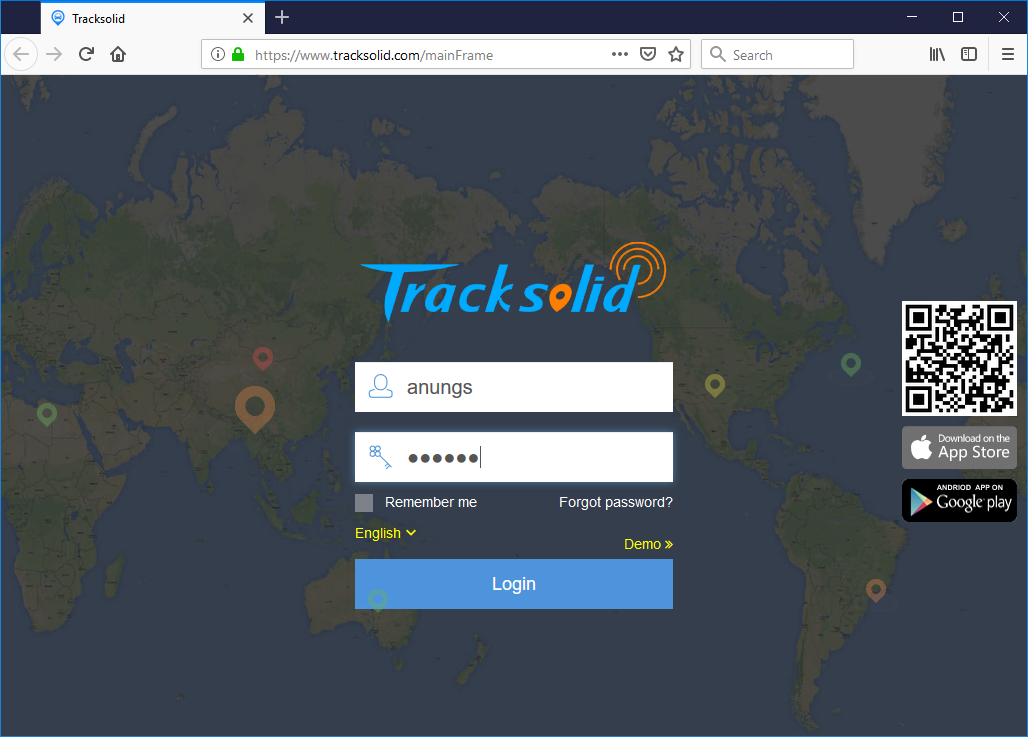
Task: Open the page actions menu (three dots) in address bar
Action: coord(619,54)
